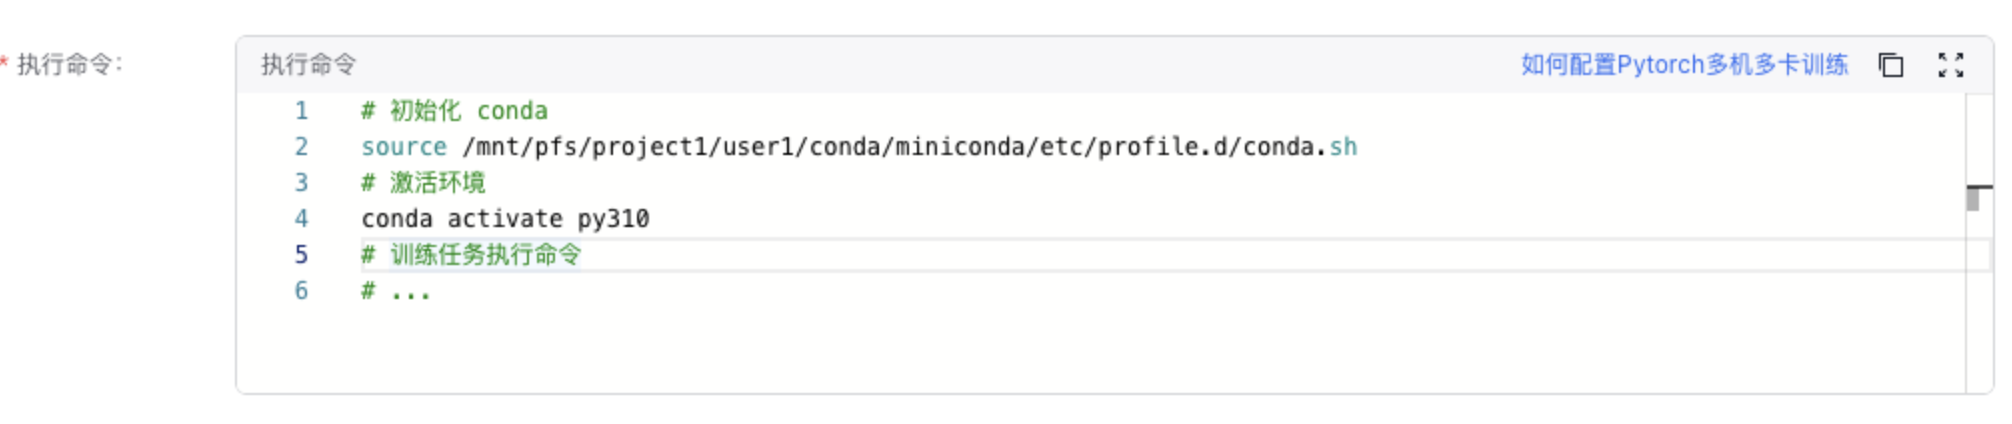Click line number 1 in the gutter
The height and width of the screenshot is (424, 2012).
[301, 111]
